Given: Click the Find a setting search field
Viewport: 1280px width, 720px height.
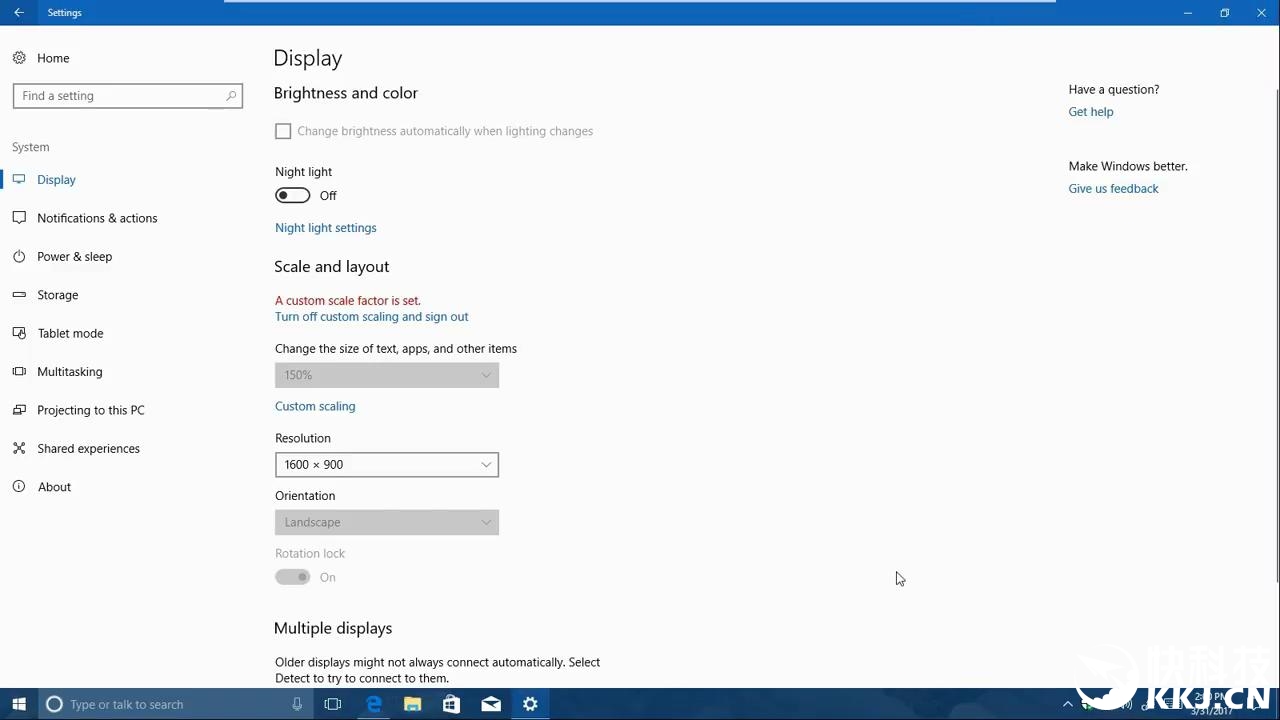Looking at the screenshot, I should click(120, 96).
